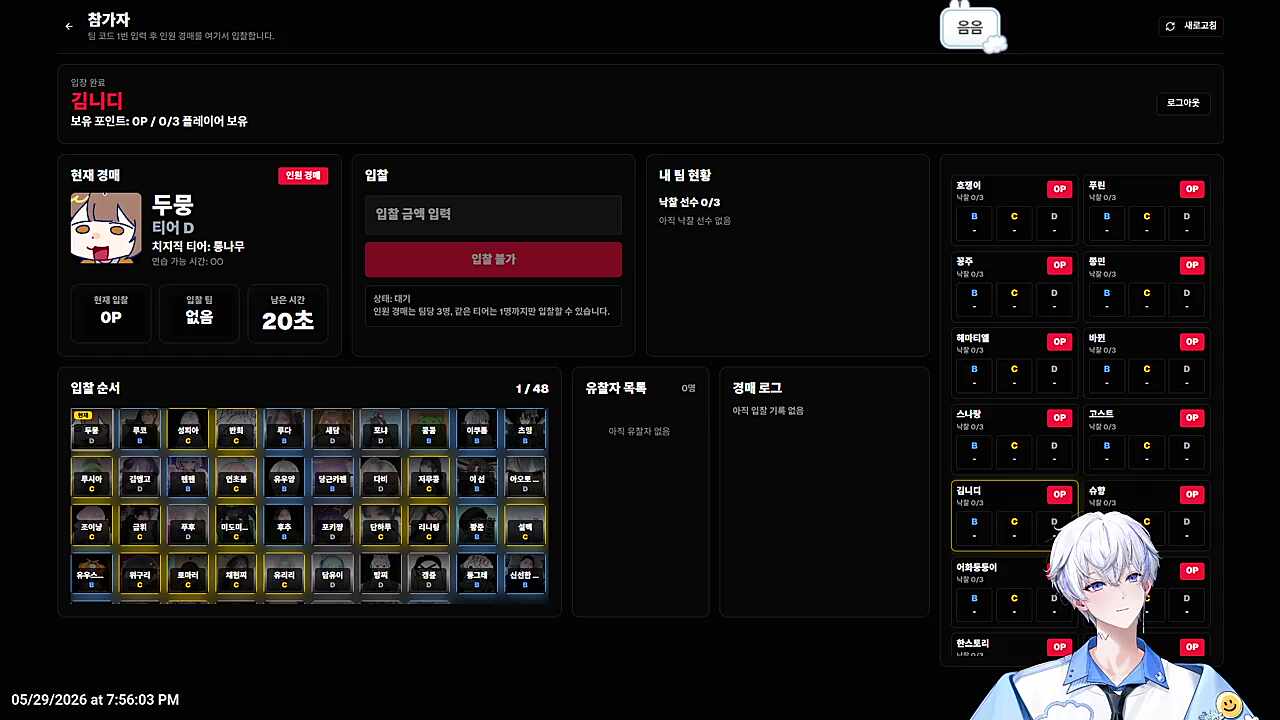Click the D tier slot under 바뀐
The height and width of the screenshot is (720, 1280).
[x=1187, y=375]
